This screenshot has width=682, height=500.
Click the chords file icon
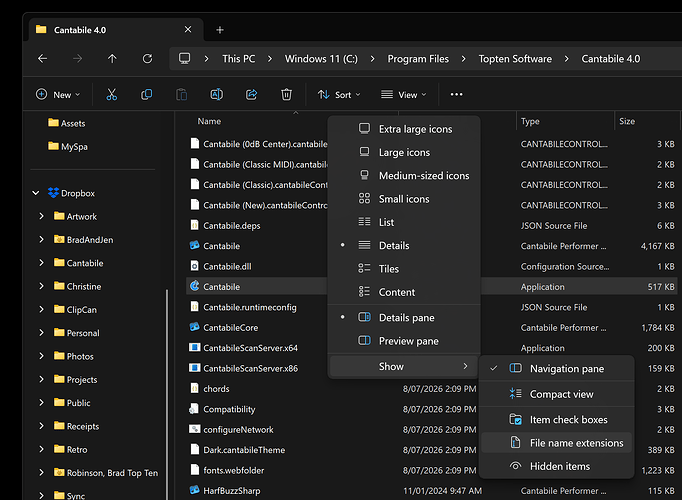tap(194, 388)
